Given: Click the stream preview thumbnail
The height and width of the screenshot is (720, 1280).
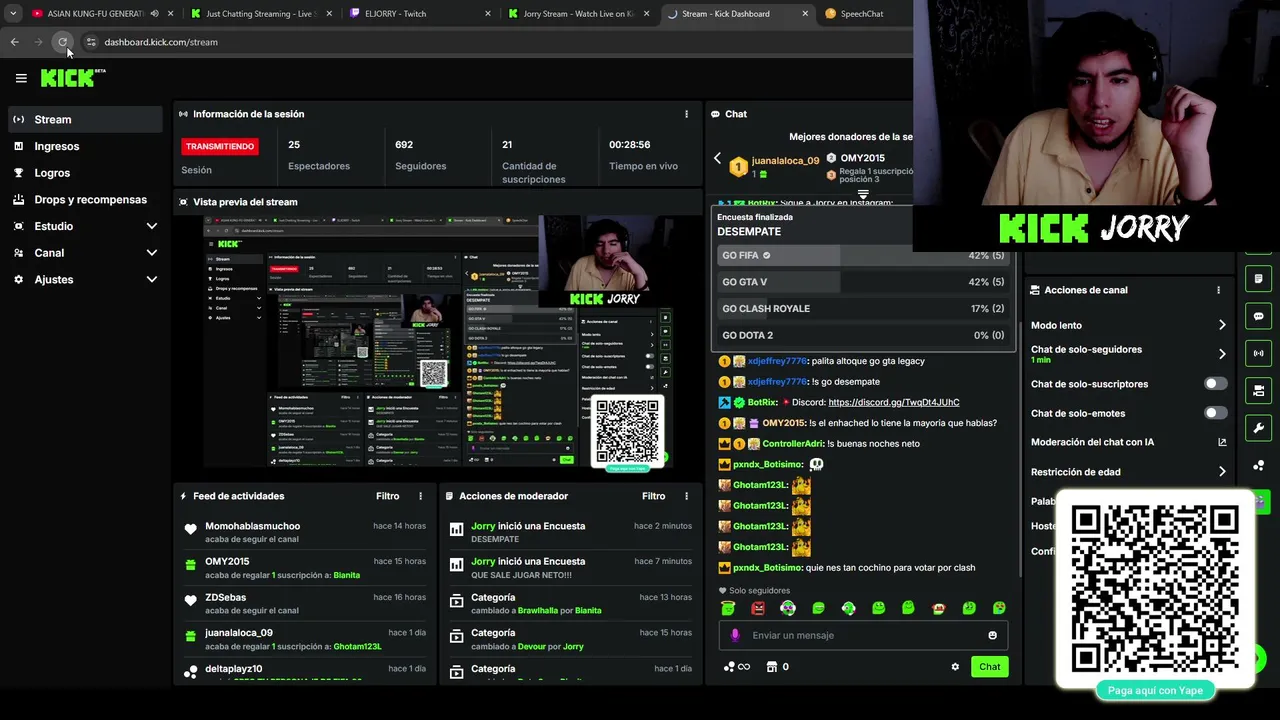Looking at the screenshot, I should (x=437, y=341).
